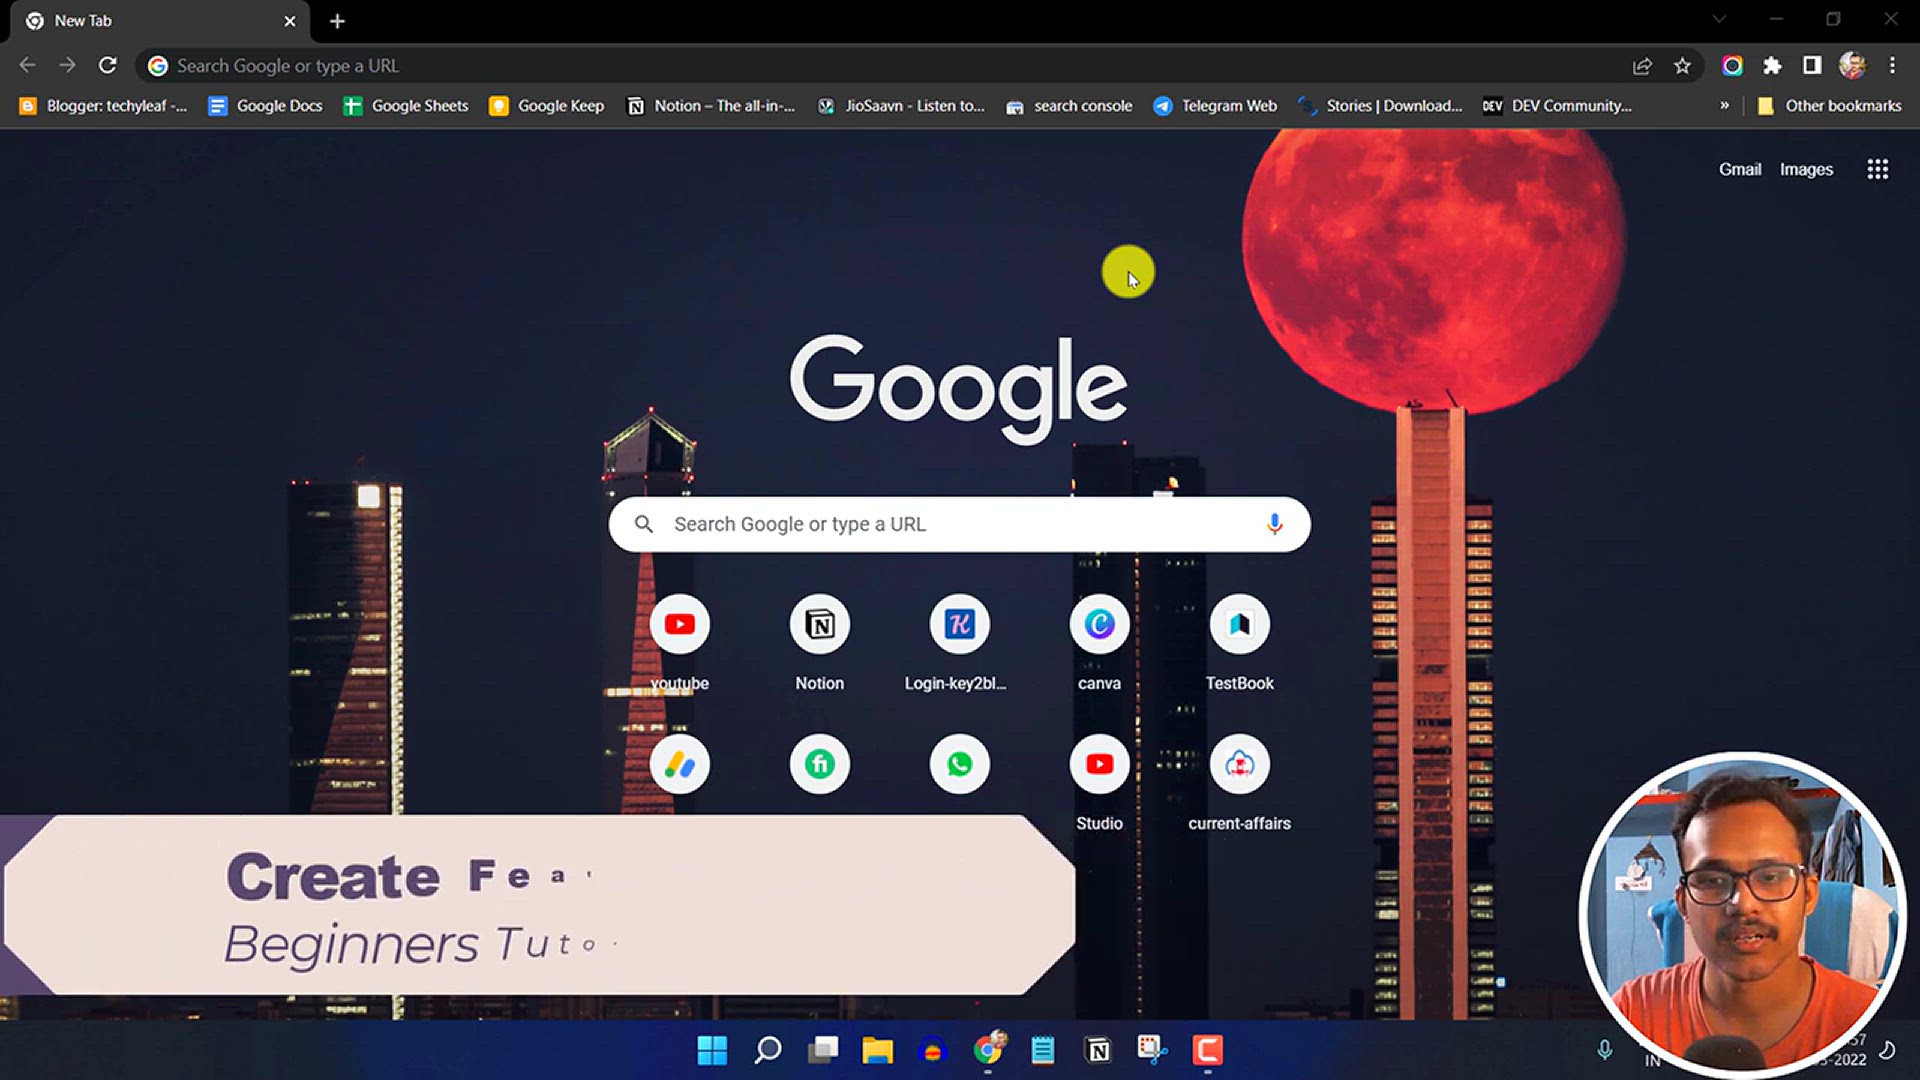Open the Images link
The width and height of the screenshot is (1920, 1080).
point(1806,169)
